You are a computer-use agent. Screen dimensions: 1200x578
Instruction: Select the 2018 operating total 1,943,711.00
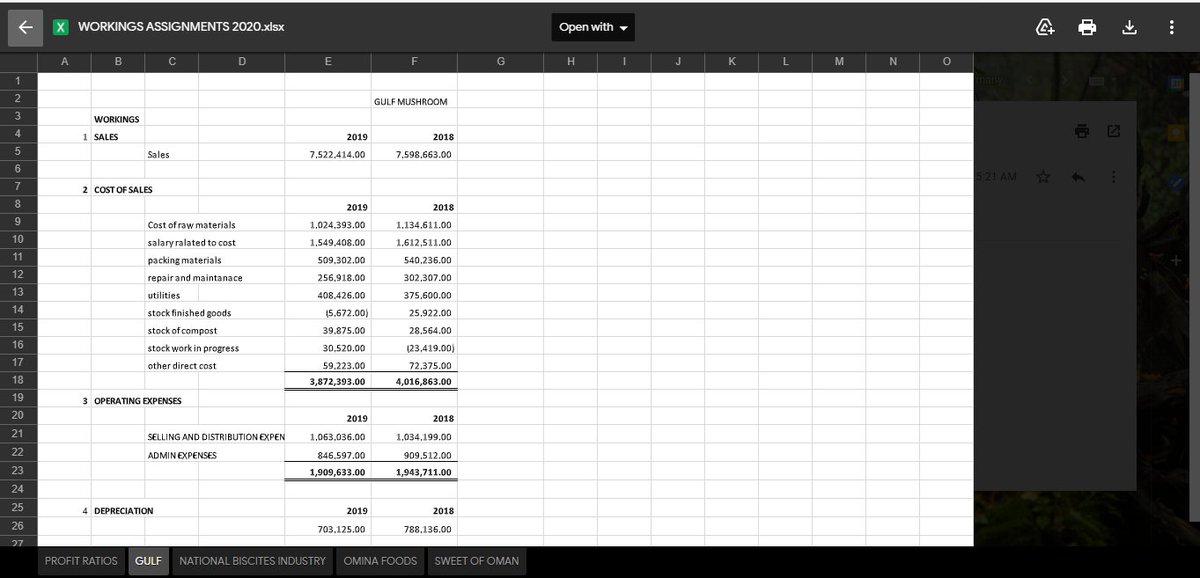pos(424,472)
